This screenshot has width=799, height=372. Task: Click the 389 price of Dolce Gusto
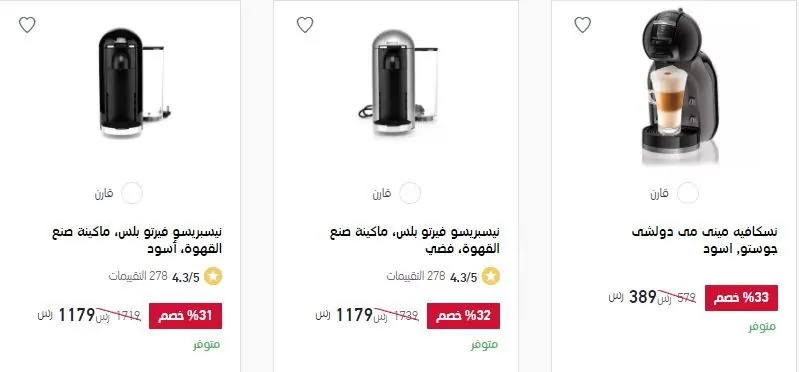(x=642, y=297)
